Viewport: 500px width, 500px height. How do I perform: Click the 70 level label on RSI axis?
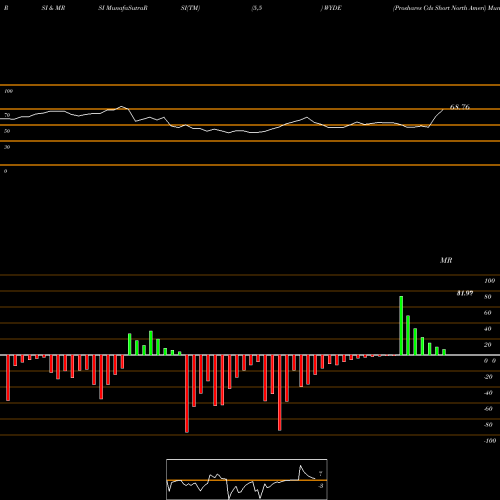[7, 115]
